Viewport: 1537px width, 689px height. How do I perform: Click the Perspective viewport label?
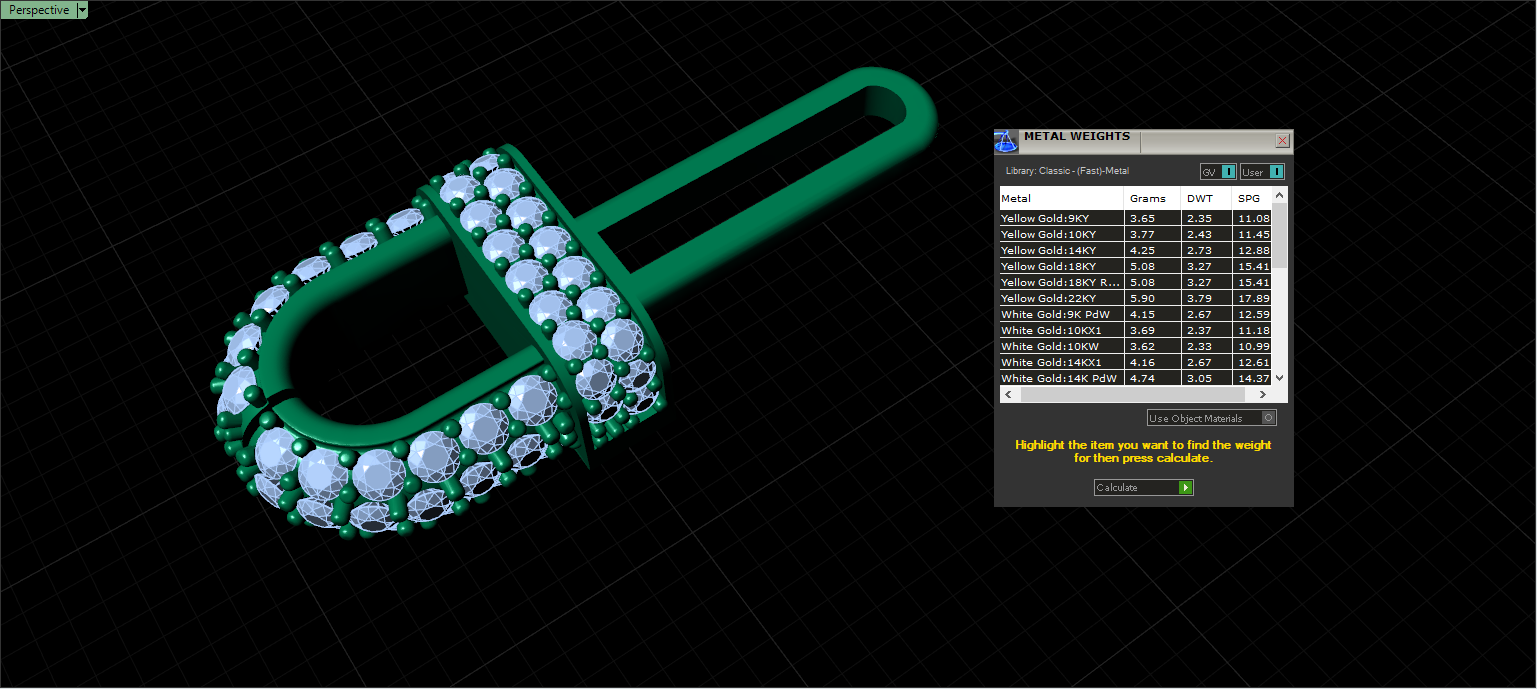[39, 10]
